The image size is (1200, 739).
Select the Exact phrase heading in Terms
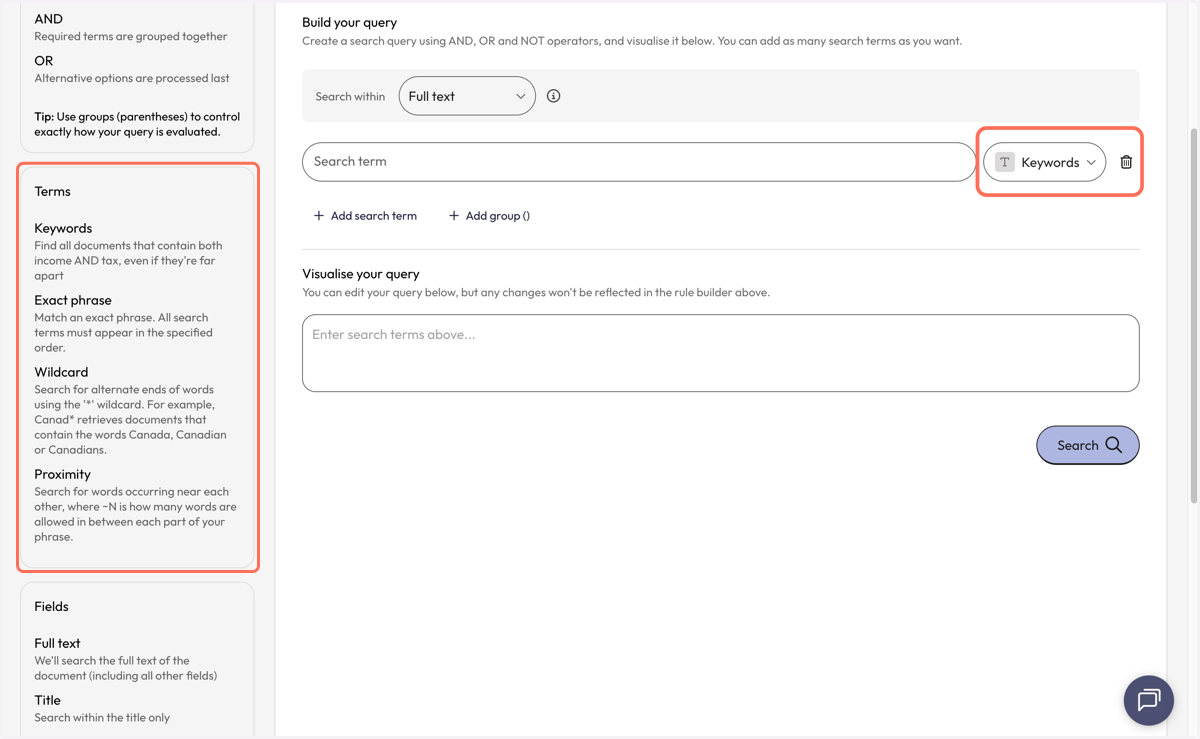[73, 300]
